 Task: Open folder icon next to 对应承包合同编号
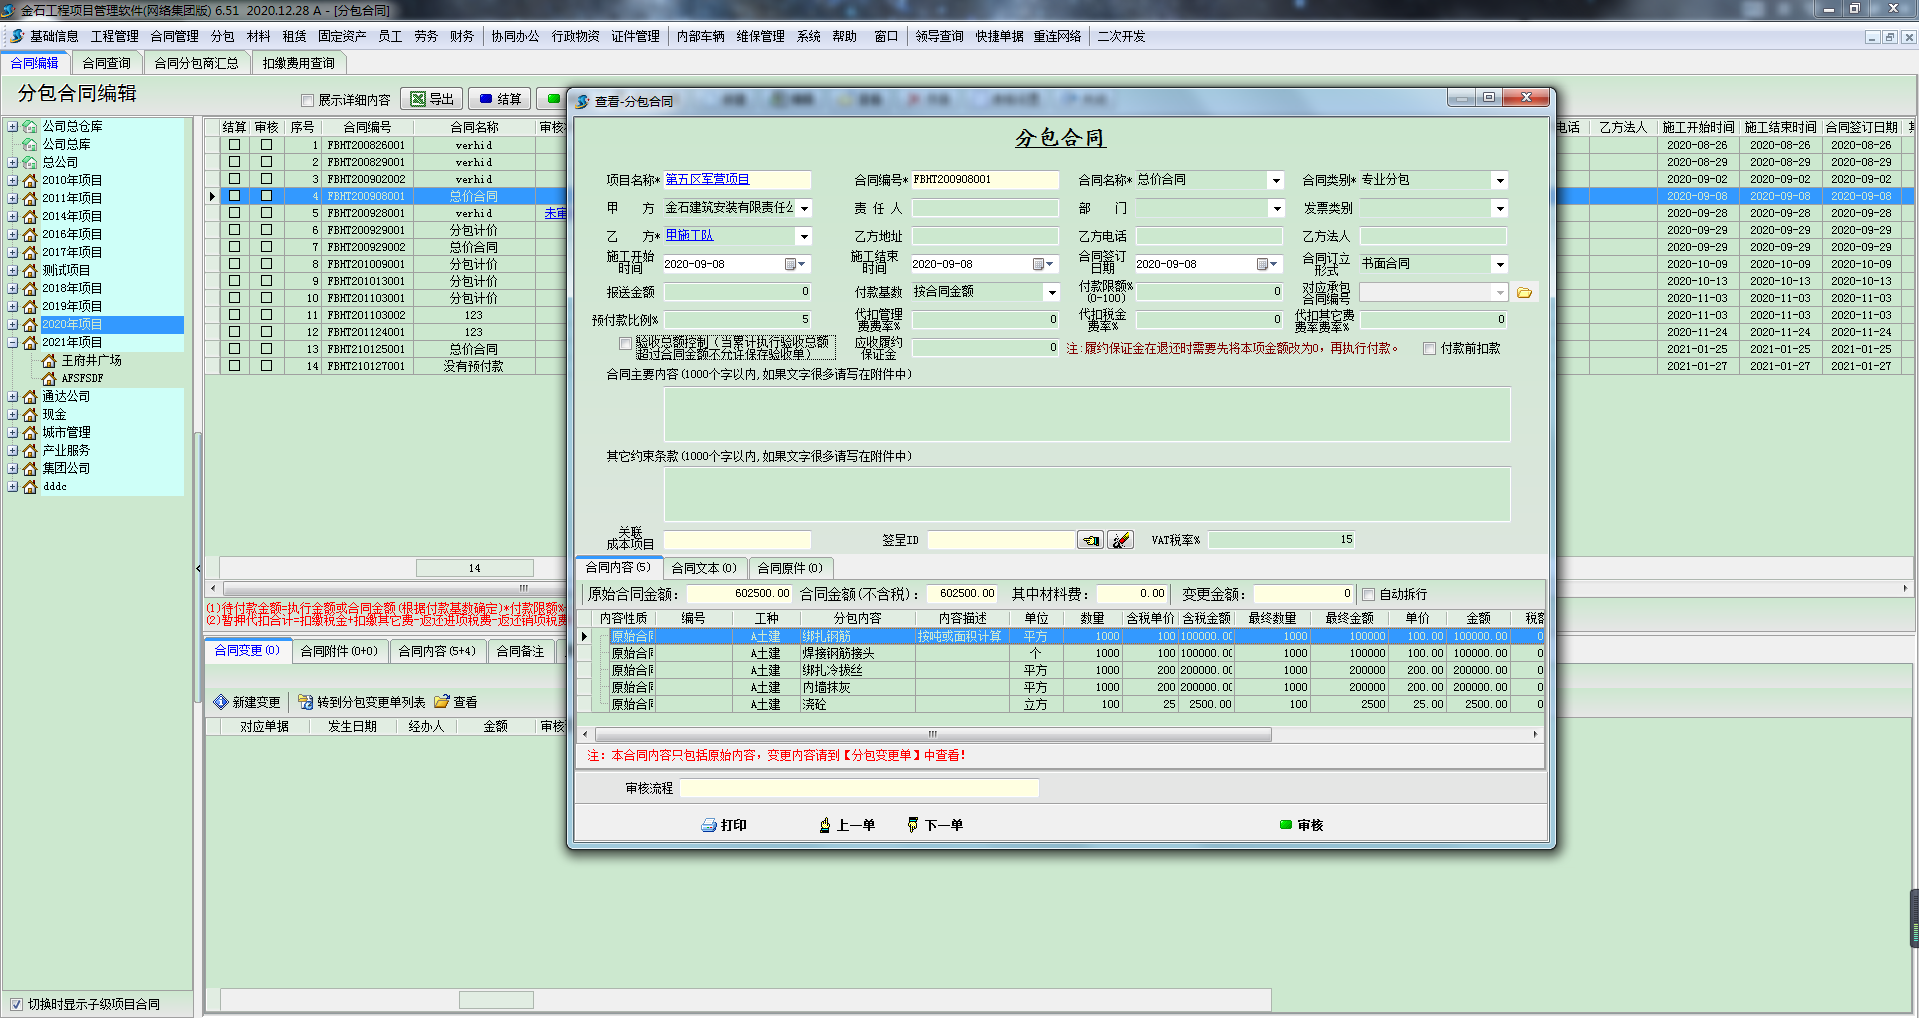(x=1524, y=293)
